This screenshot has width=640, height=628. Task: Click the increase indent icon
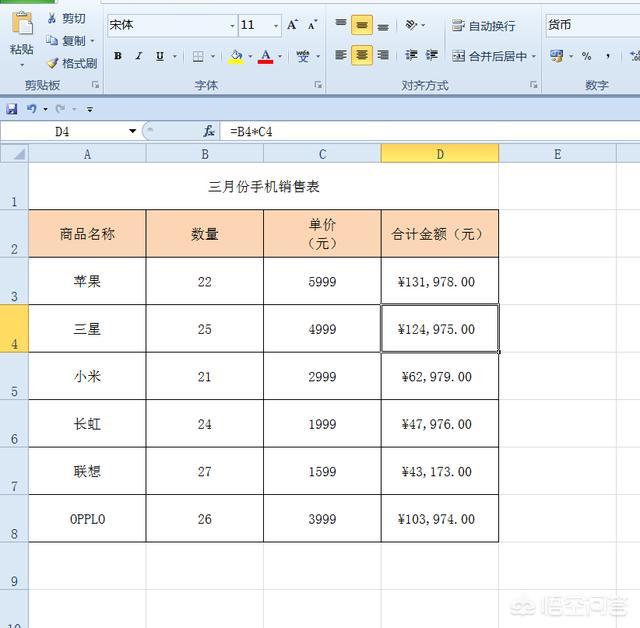[x=432, y=55]
